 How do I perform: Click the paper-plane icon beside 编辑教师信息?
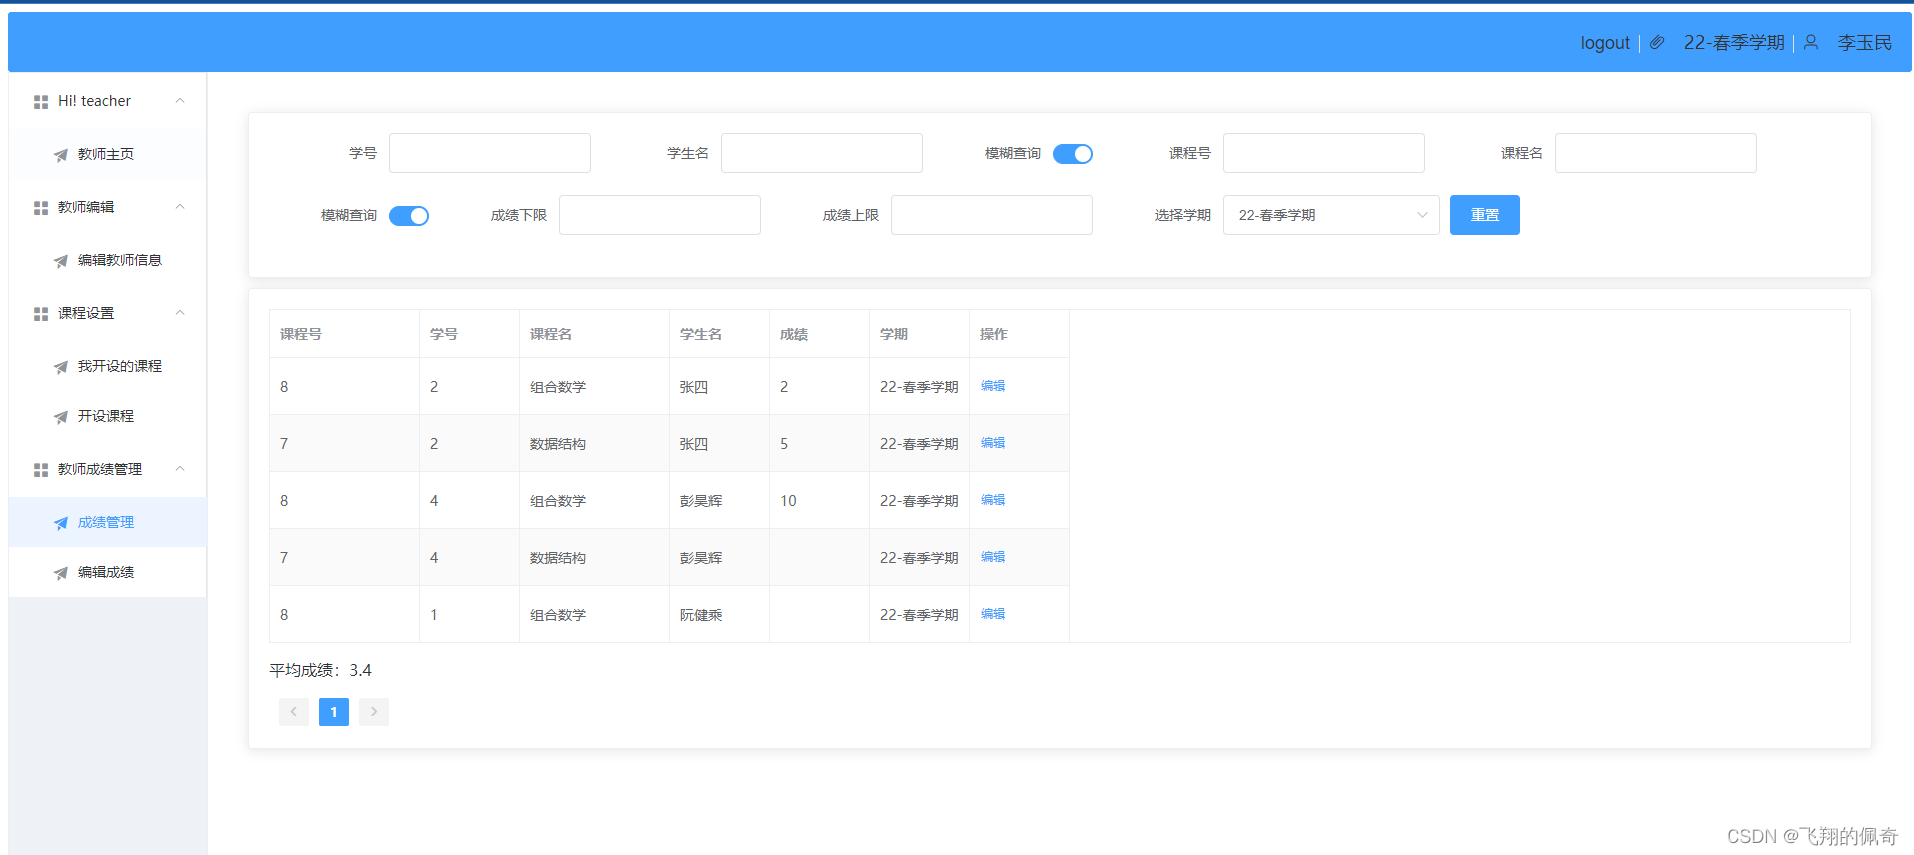click(61, 261)
